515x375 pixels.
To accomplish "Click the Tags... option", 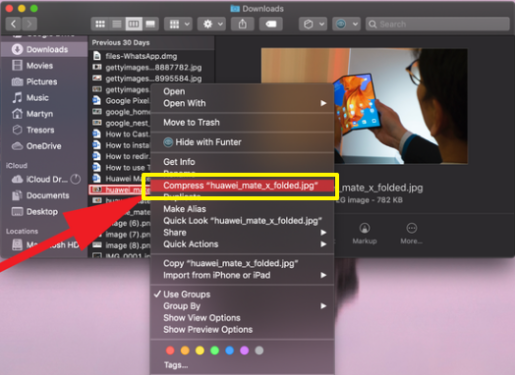I will [176, 365].
